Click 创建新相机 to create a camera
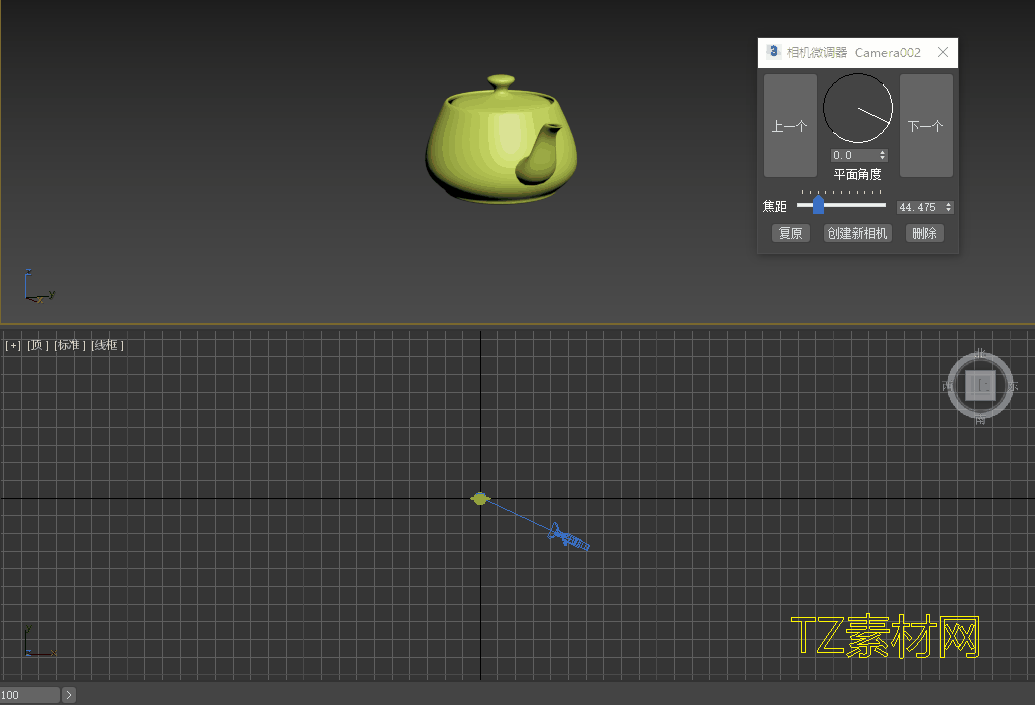The height and width of the screenshot is (705, 1035). point(857,233)
